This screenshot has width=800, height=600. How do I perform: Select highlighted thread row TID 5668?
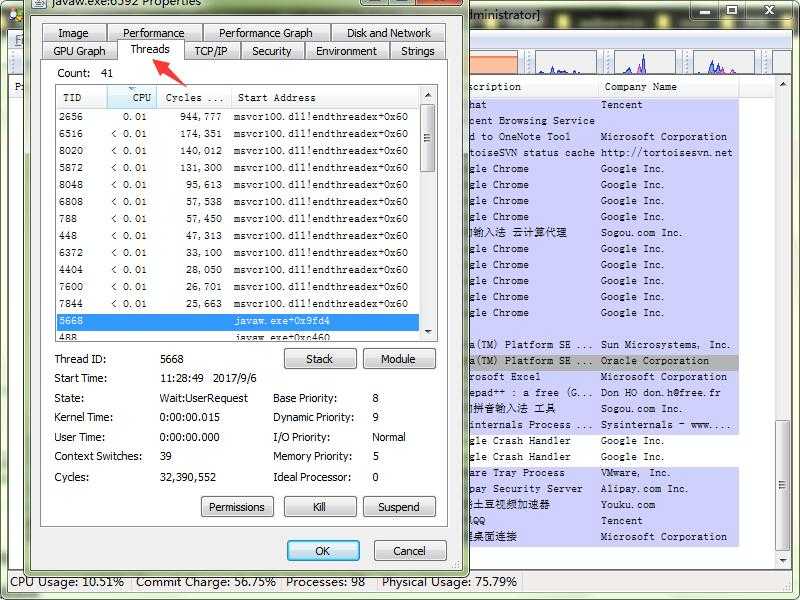pyautogui.click(x=237, y=321)
